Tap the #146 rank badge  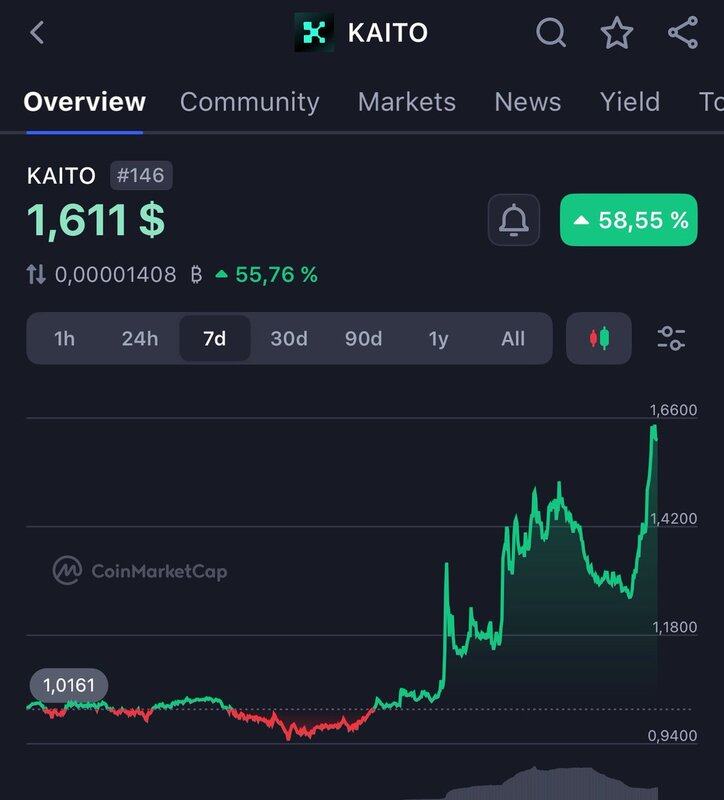[x=141, y=176]
